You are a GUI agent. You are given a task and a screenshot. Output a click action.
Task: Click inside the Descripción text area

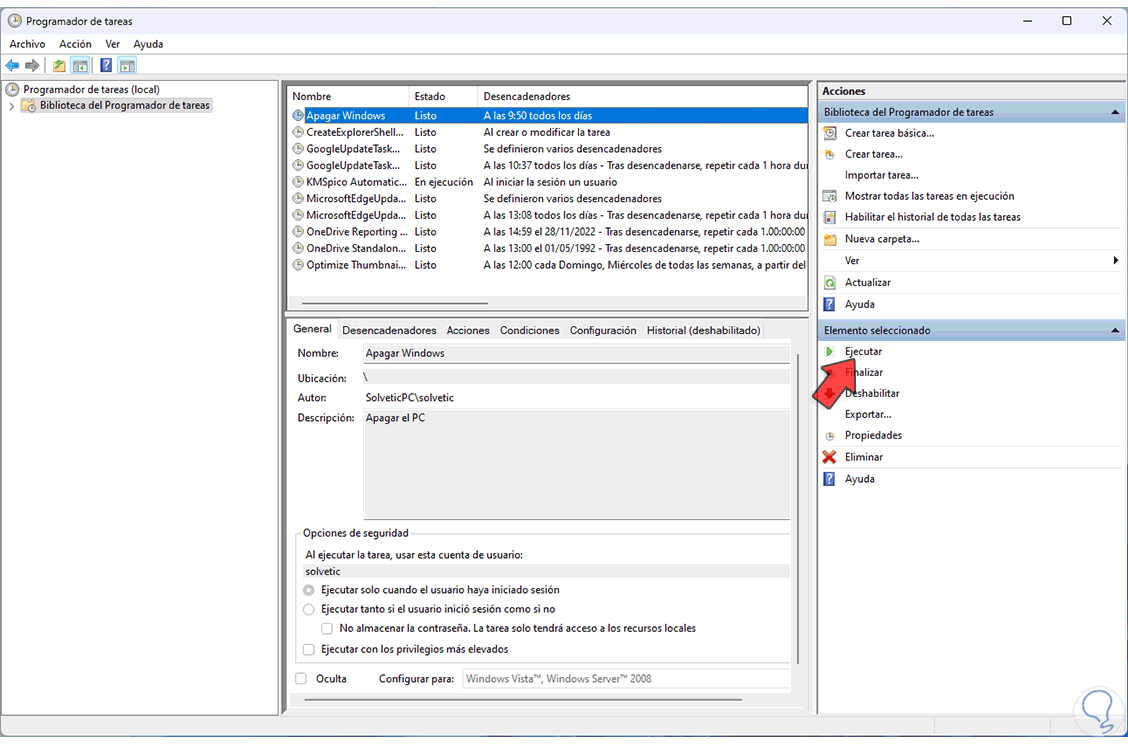click(577, 464)
